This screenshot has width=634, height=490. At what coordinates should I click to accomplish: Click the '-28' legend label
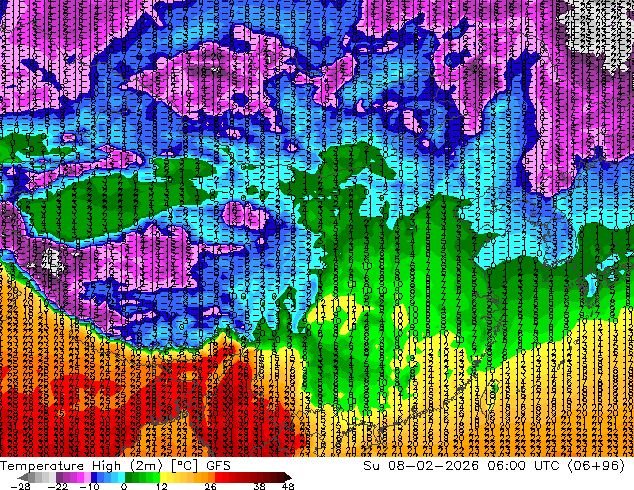tap(20, 486)
